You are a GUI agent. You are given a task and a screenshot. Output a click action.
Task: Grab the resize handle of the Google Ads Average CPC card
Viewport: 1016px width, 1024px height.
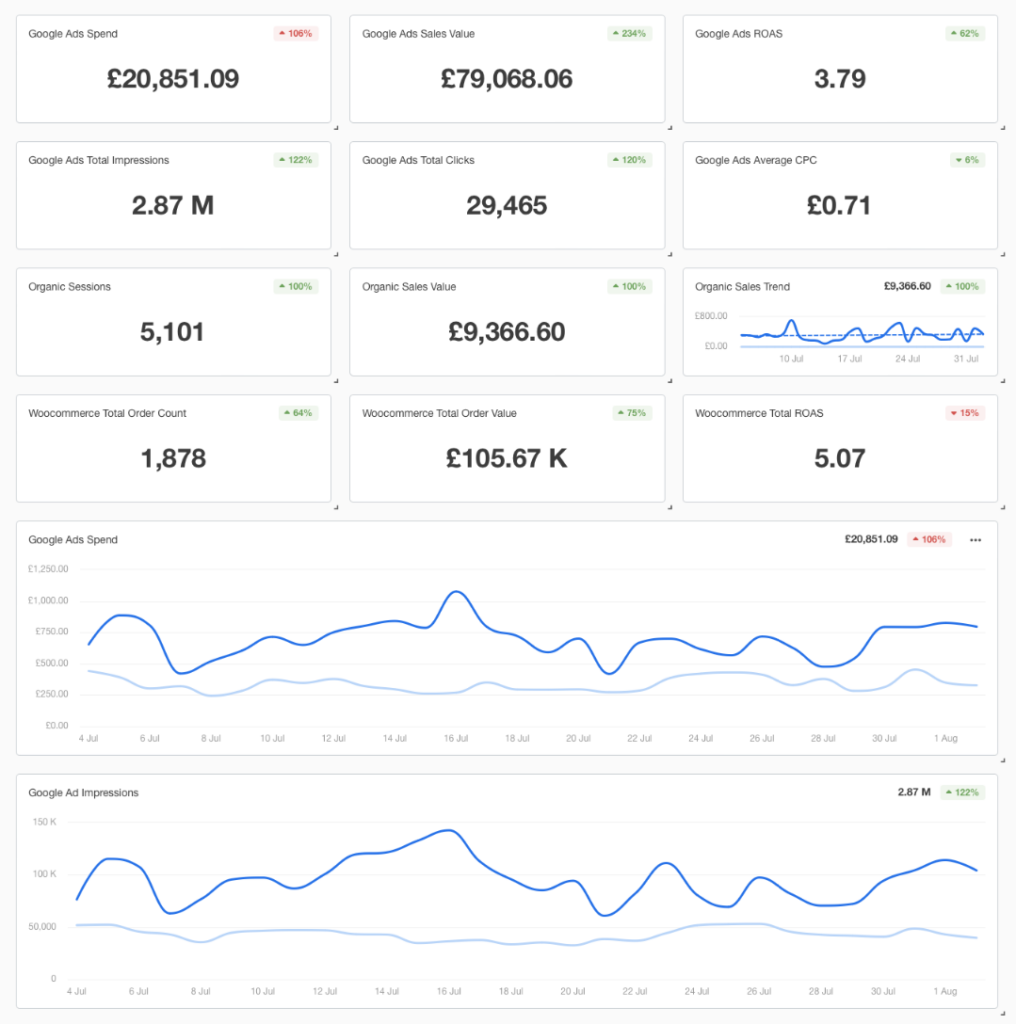pyautogui.click(x=1002, y=255)
